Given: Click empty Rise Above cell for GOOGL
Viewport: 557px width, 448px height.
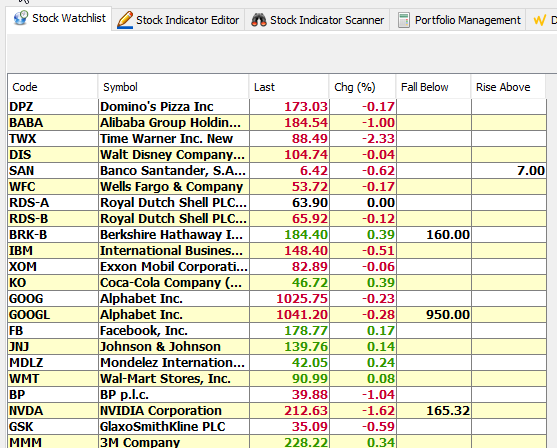Looking at the screenshot, I should (x=509, y=314).
